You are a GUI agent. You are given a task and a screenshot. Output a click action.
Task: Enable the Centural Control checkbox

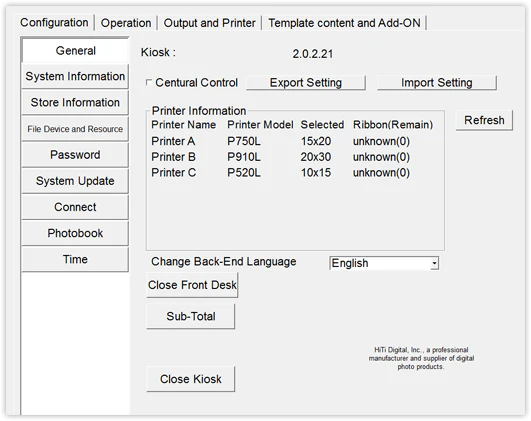[x=149, y=82]
